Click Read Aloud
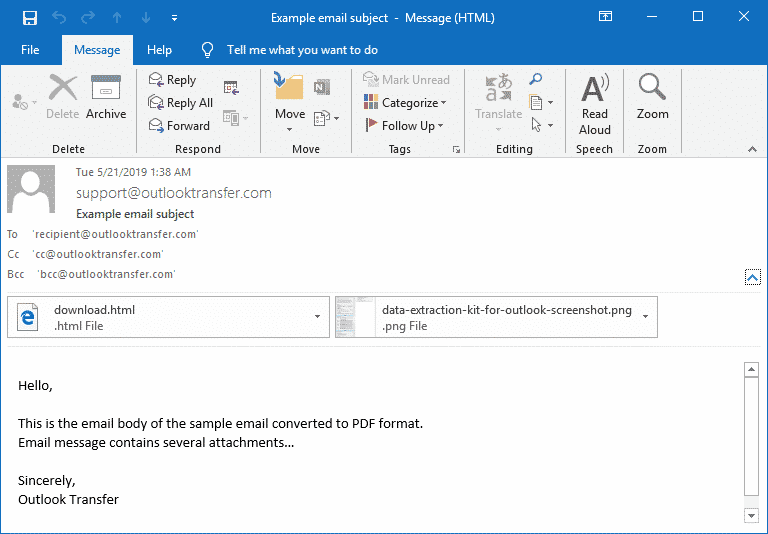Image resolution: width=768 pixels, height=534 pixels. click(595, 104)
